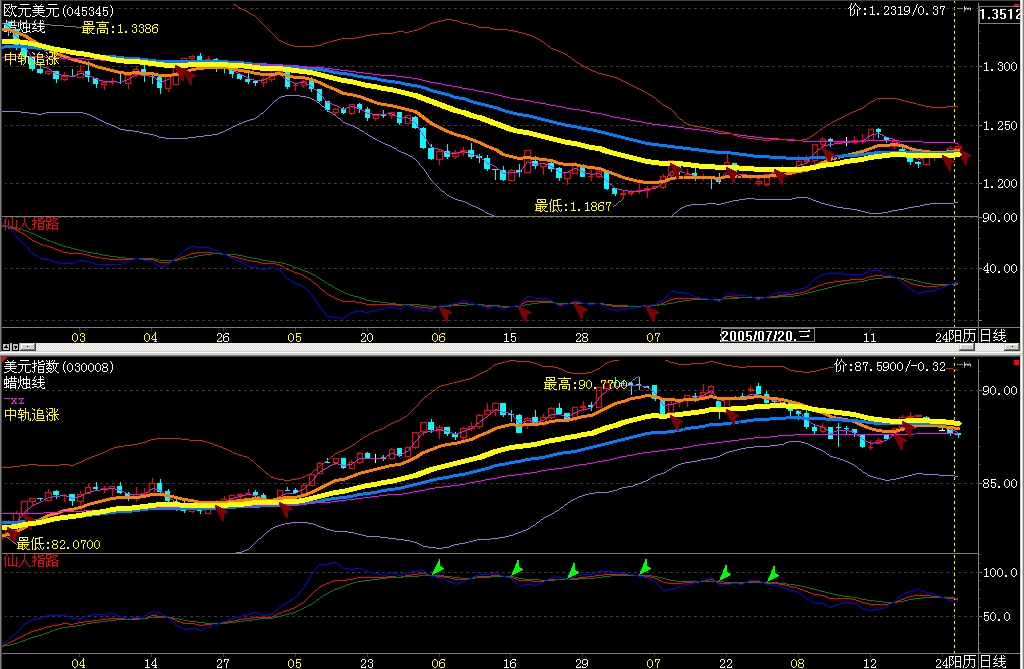Click the last green arrow signal in lower indicator
Image resolution: width=1024 pixels, height=669 pixels.
[x=773, y=574]
